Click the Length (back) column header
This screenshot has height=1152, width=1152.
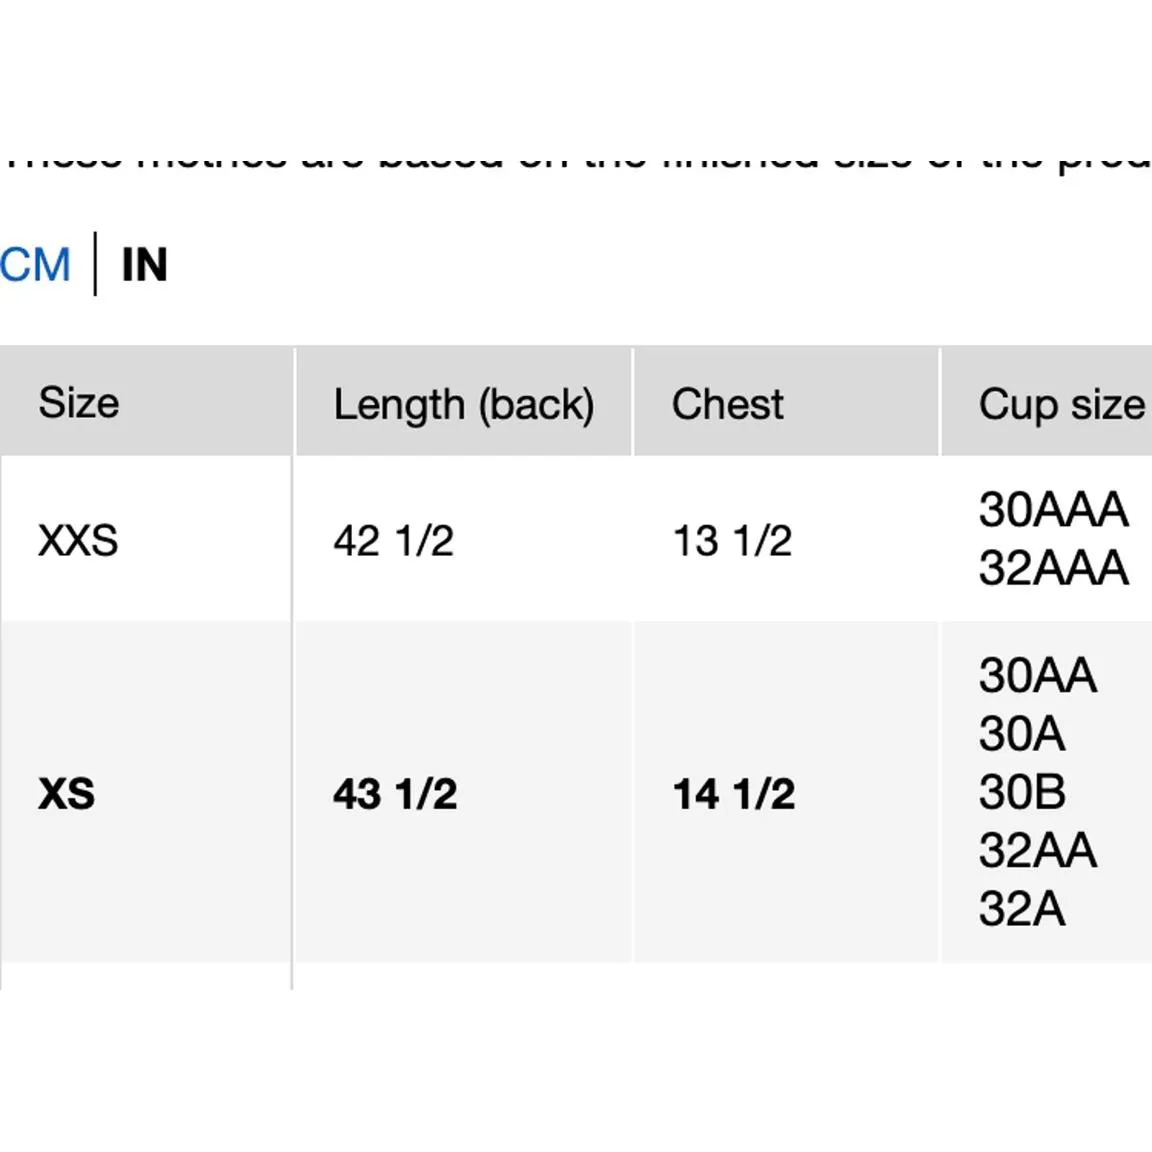(x=463, y=405)
